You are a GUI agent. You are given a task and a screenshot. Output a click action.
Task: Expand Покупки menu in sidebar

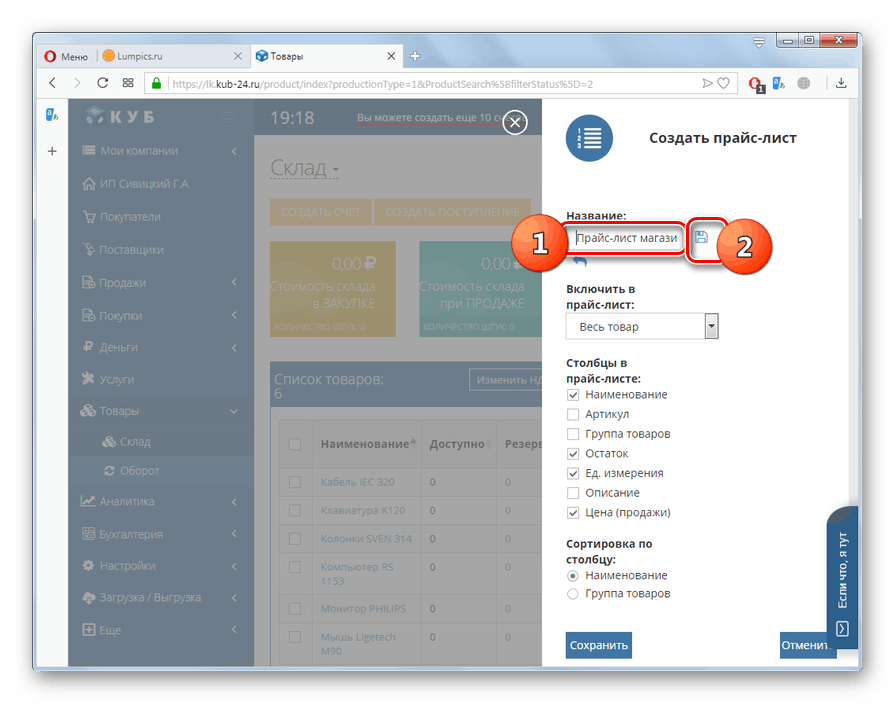161,315
